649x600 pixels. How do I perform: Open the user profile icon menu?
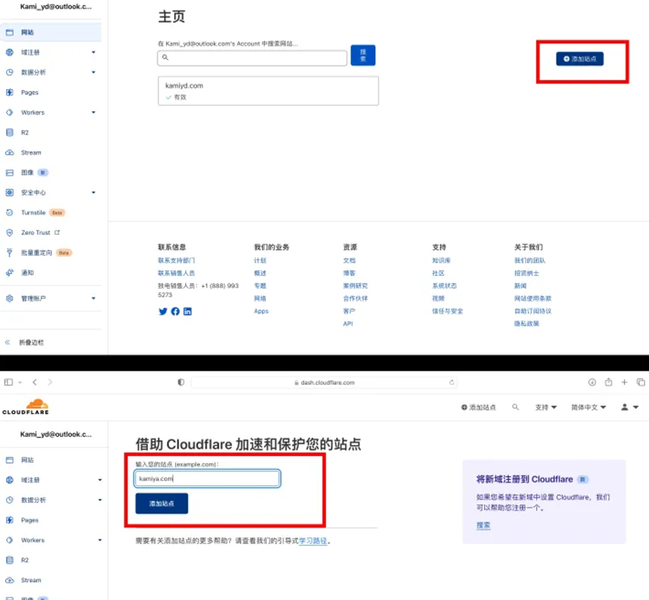630,407
